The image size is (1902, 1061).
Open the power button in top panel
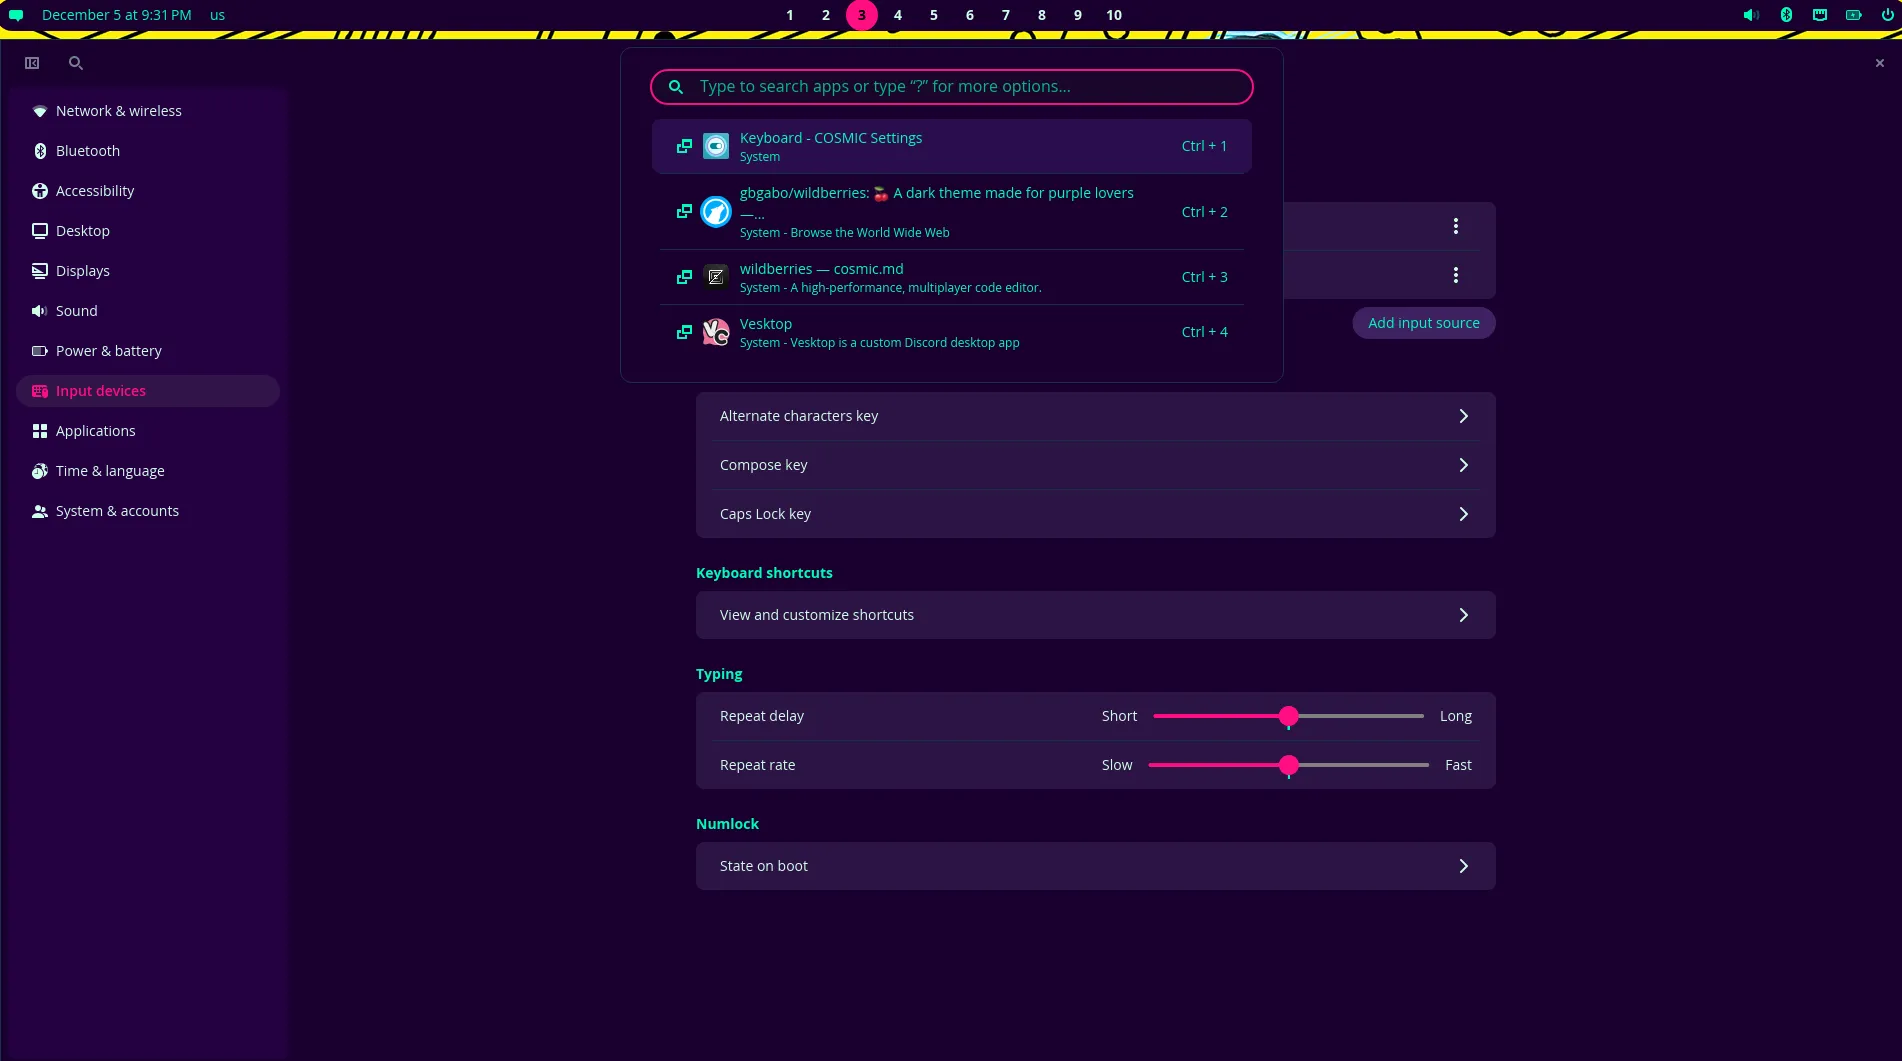click(1888, 15)
